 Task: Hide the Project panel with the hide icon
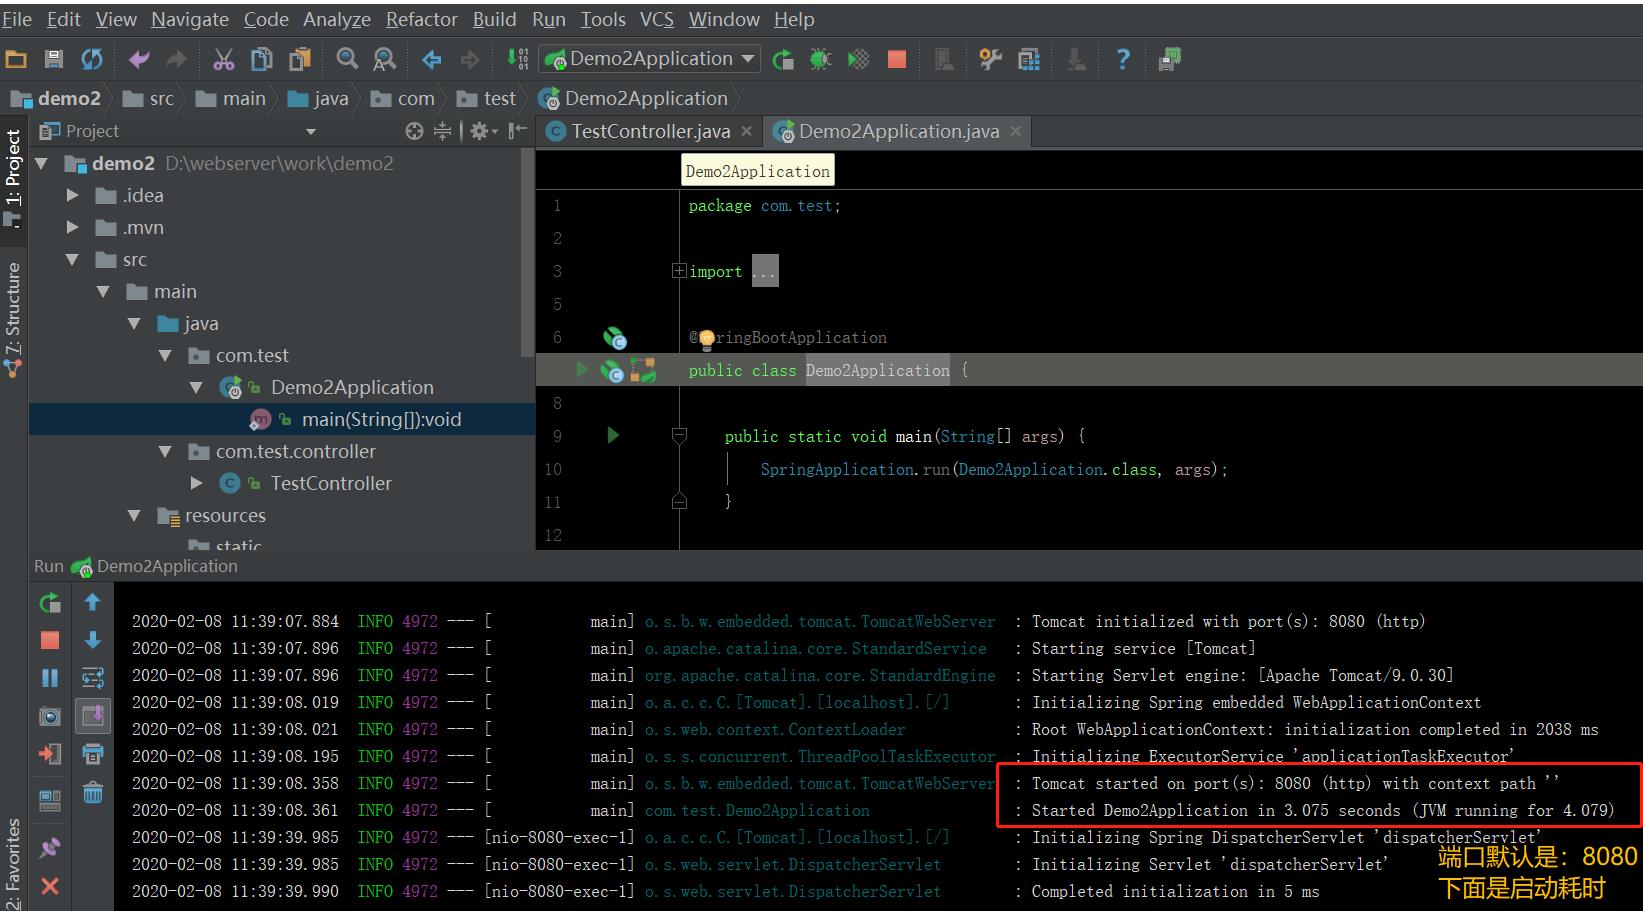(x=517, y=131)
